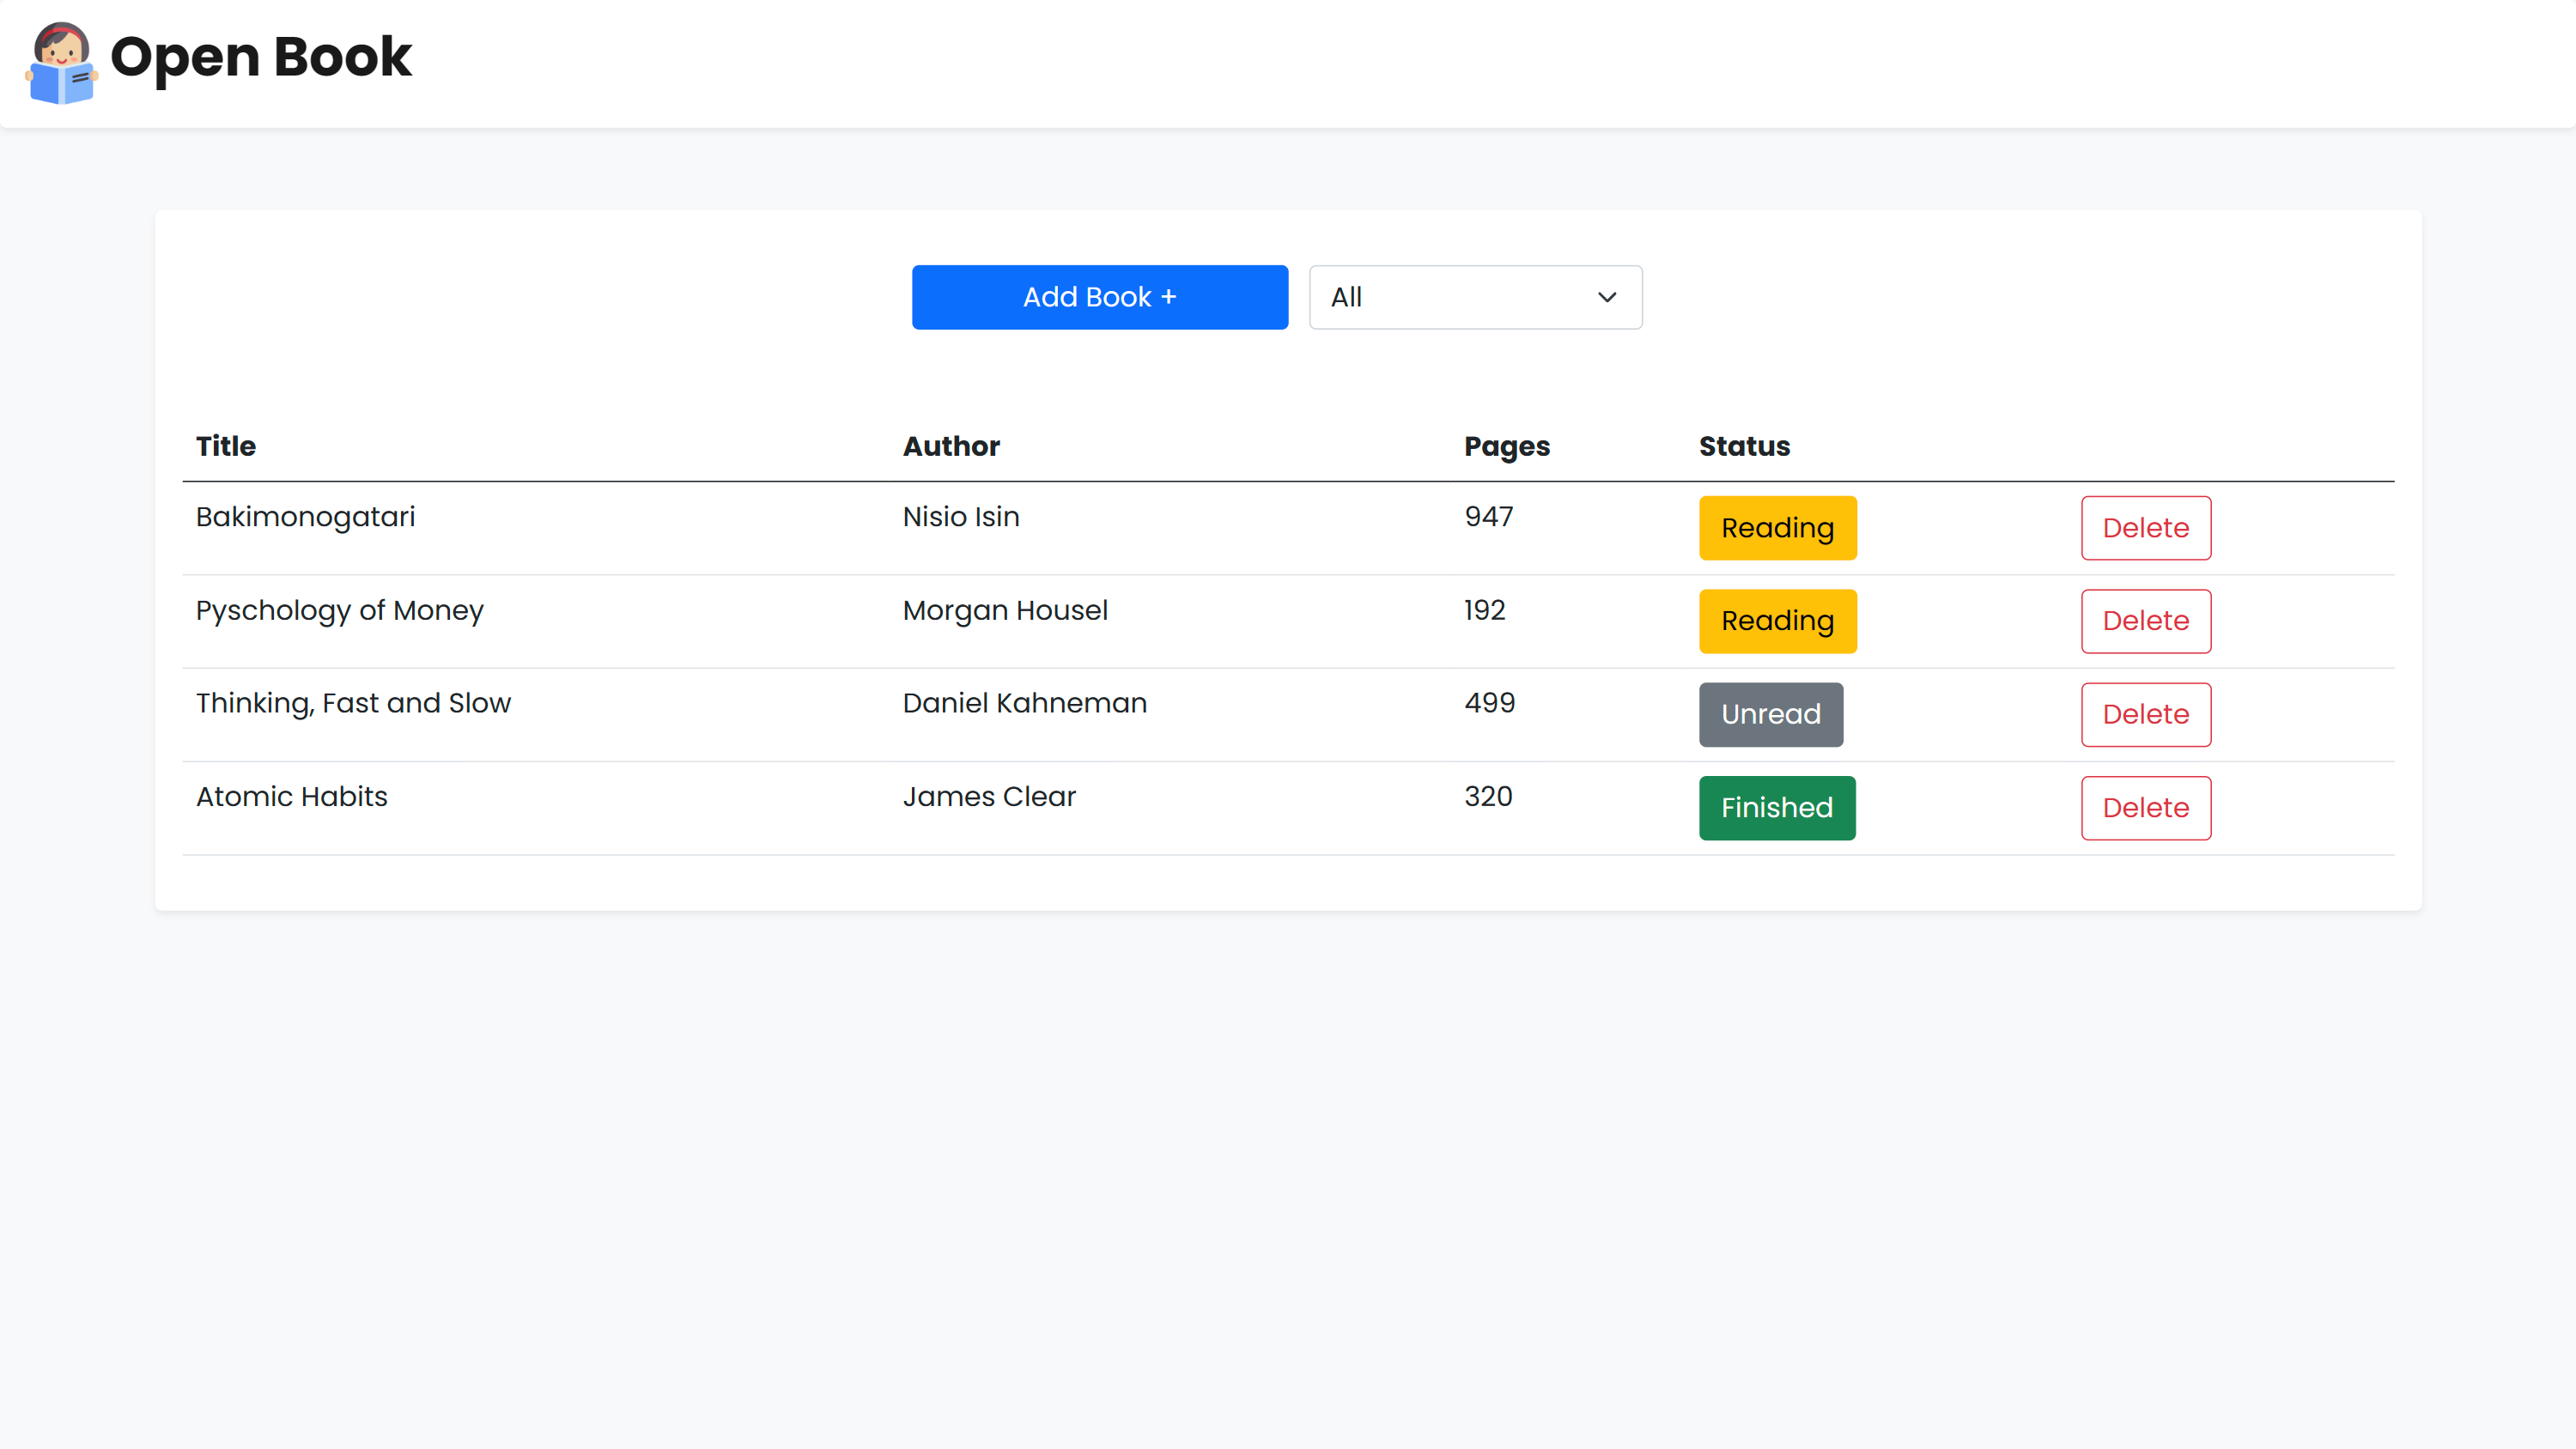Select the Atomic Habits title cell
Viewport: 2576px width, 1449px height.
point(292,797)
